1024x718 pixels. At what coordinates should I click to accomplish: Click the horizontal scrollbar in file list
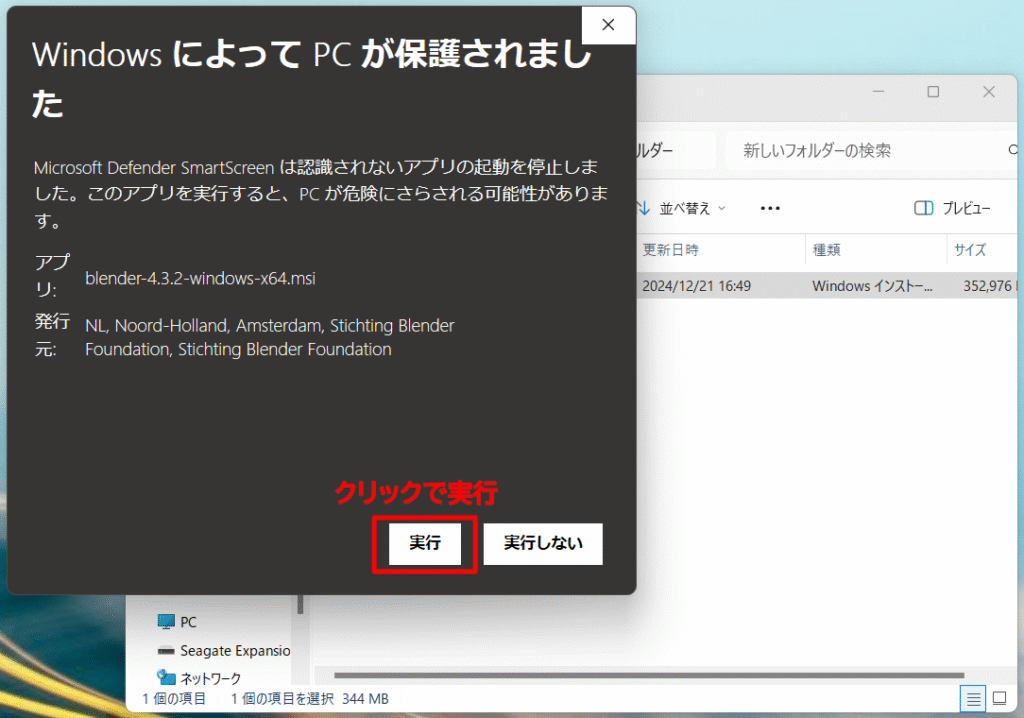click(x=649, y=676)
